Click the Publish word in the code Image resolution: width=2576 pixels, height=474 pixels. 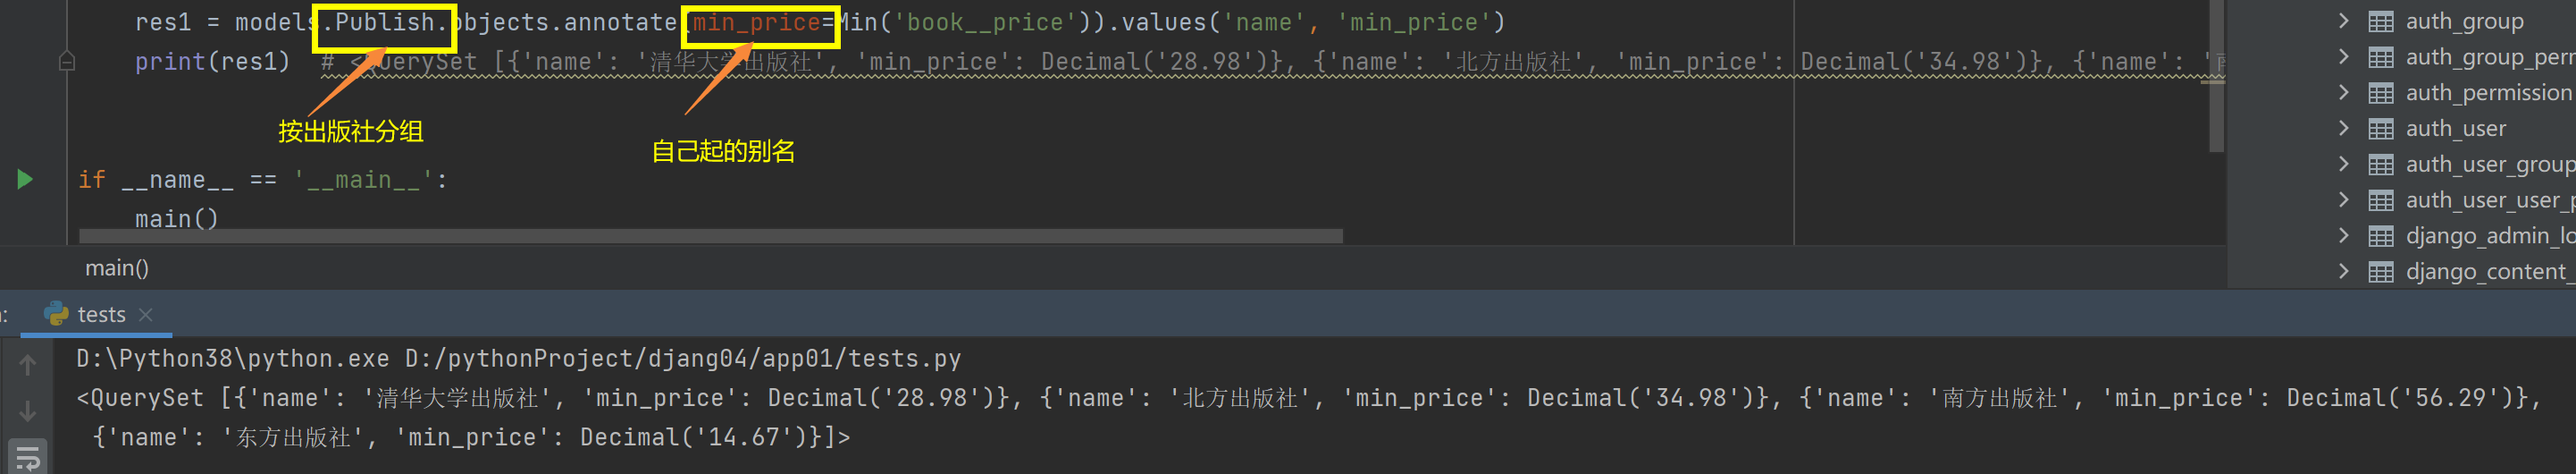pos(384,22)
